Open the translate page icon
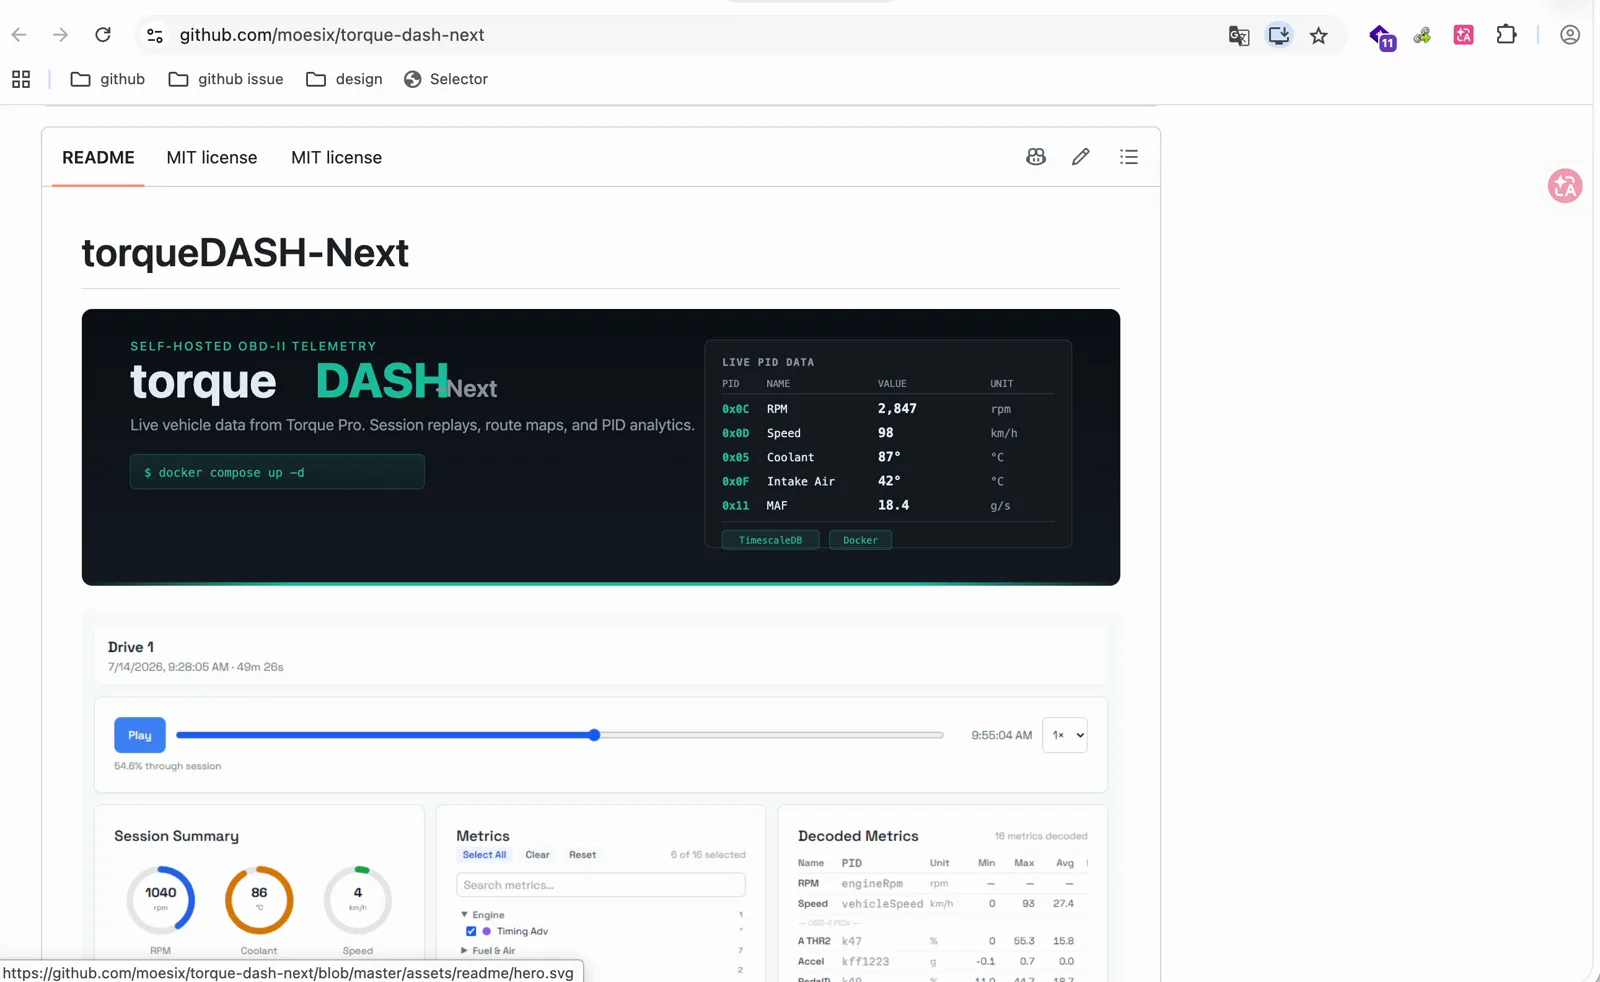1600x982 pixels. (1239, 36)
